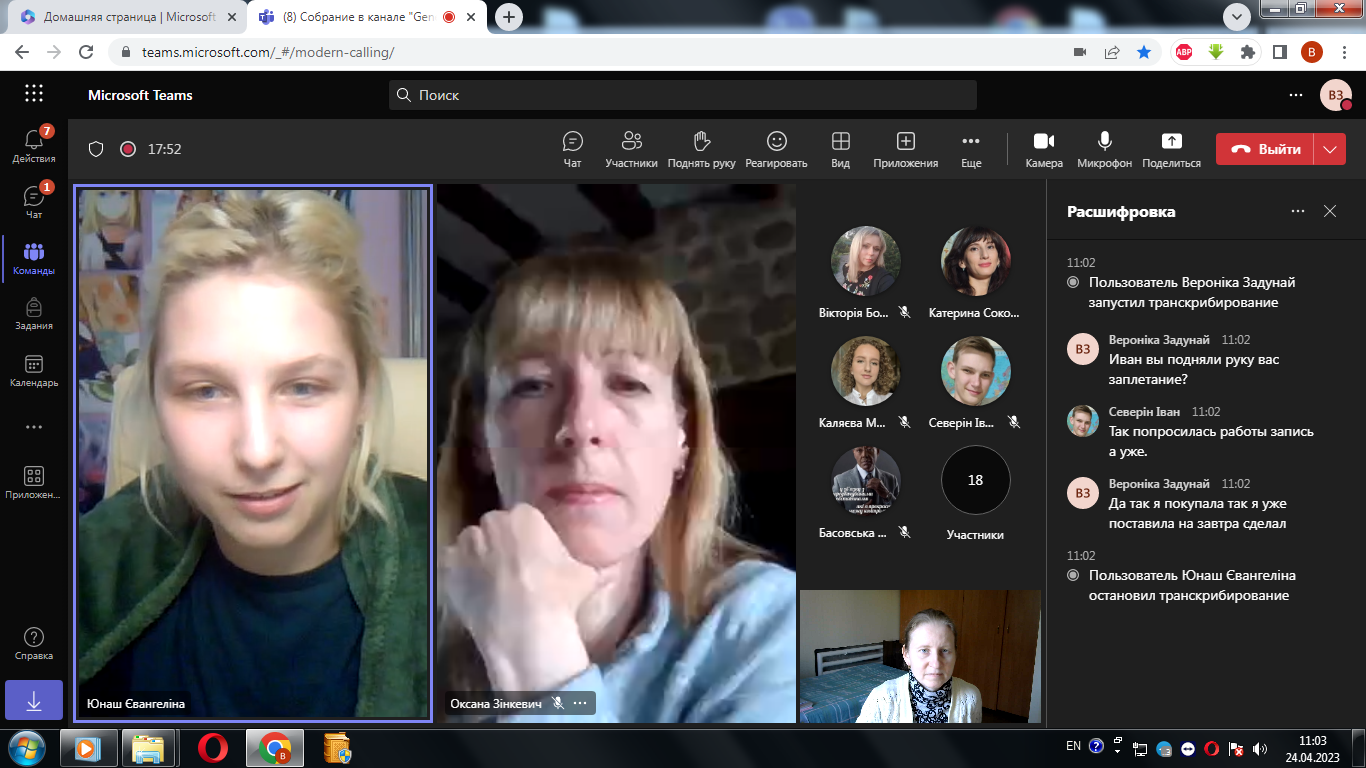The height and width of the screenshot is (768, 1366).
Task: Expand the arrow next to Выйти
Action: coord(1329,149)
